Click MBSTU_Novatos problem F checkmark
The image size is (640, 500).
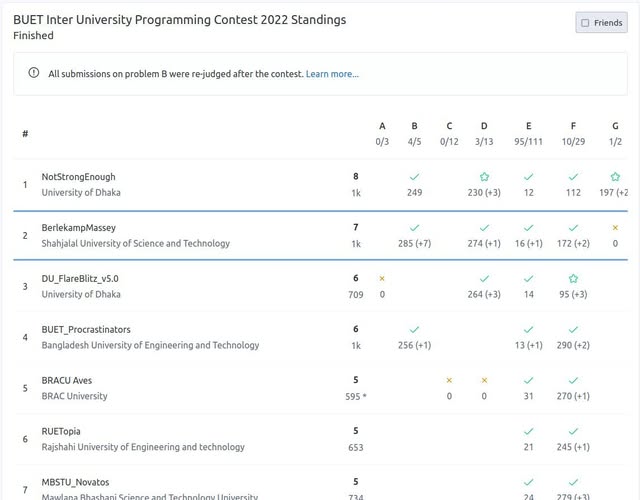(573, 482)
